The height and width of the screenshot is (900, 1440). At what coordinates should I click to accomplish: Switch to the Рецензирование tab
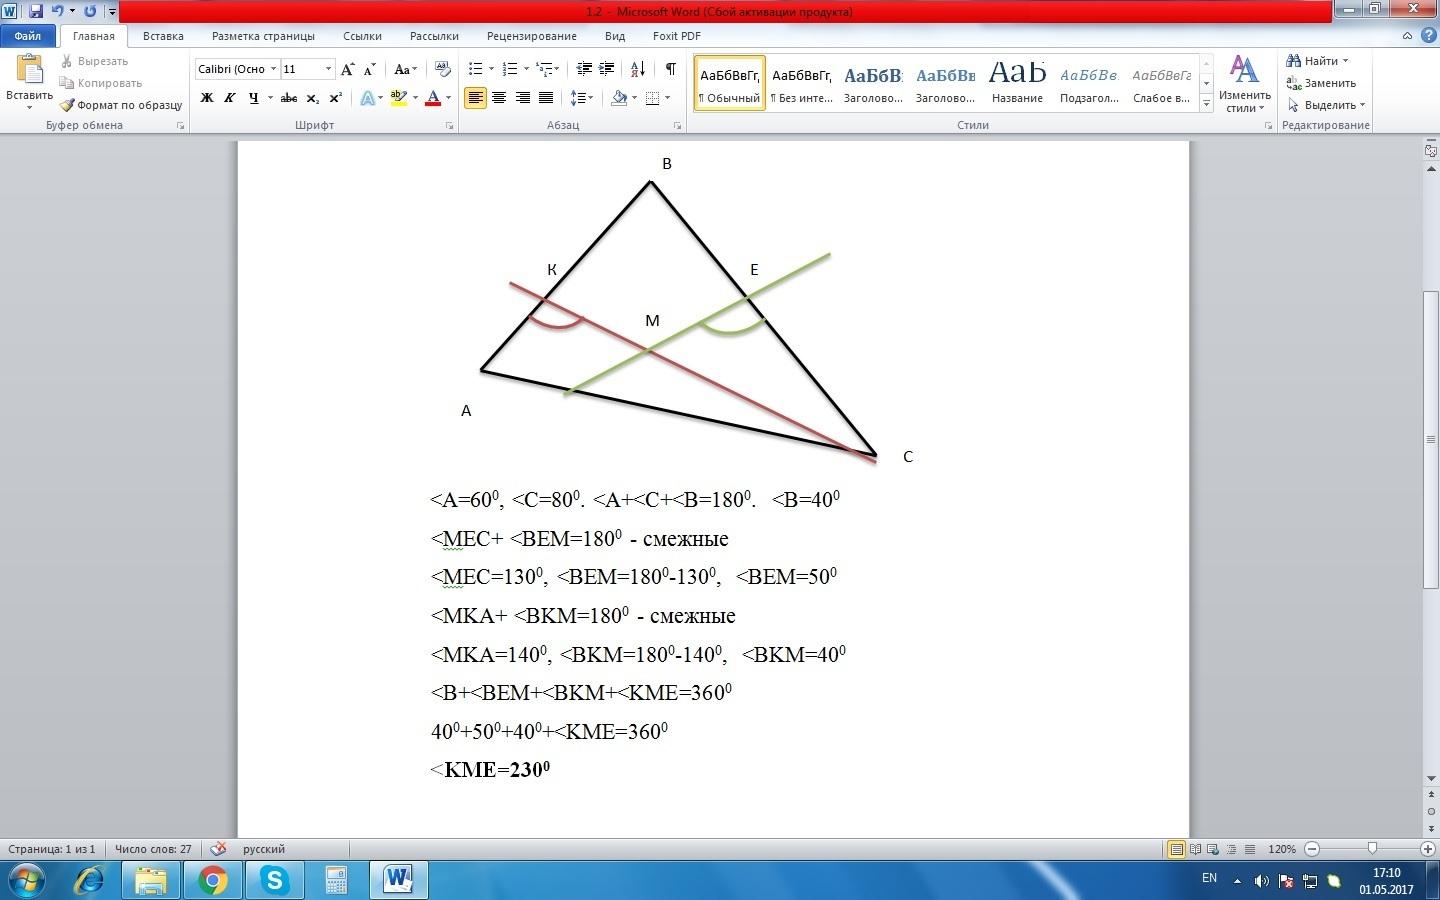coord(531,36)
